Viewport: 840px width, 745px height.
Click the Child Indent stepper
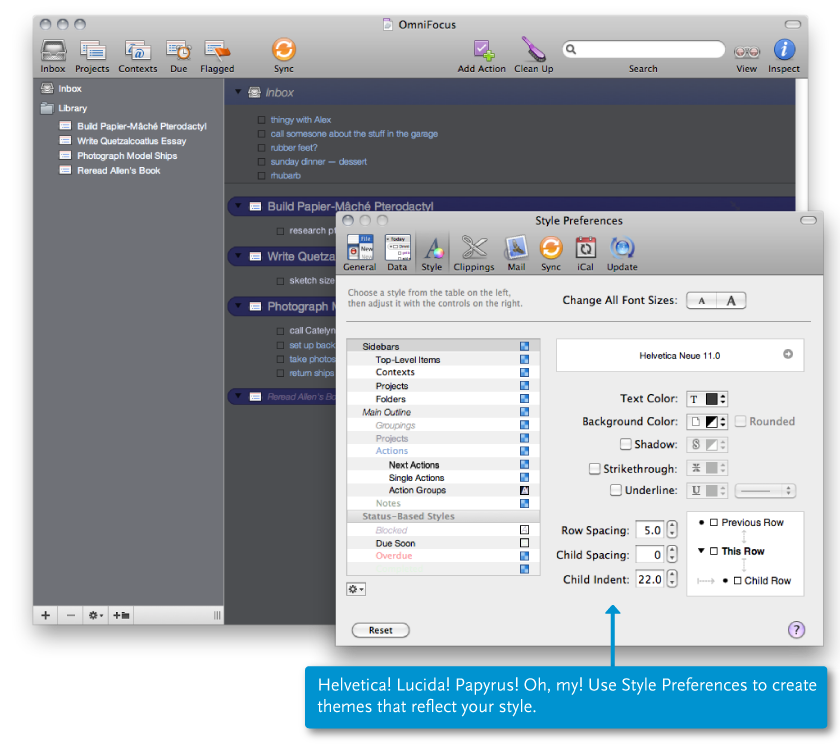coord(672,578)
